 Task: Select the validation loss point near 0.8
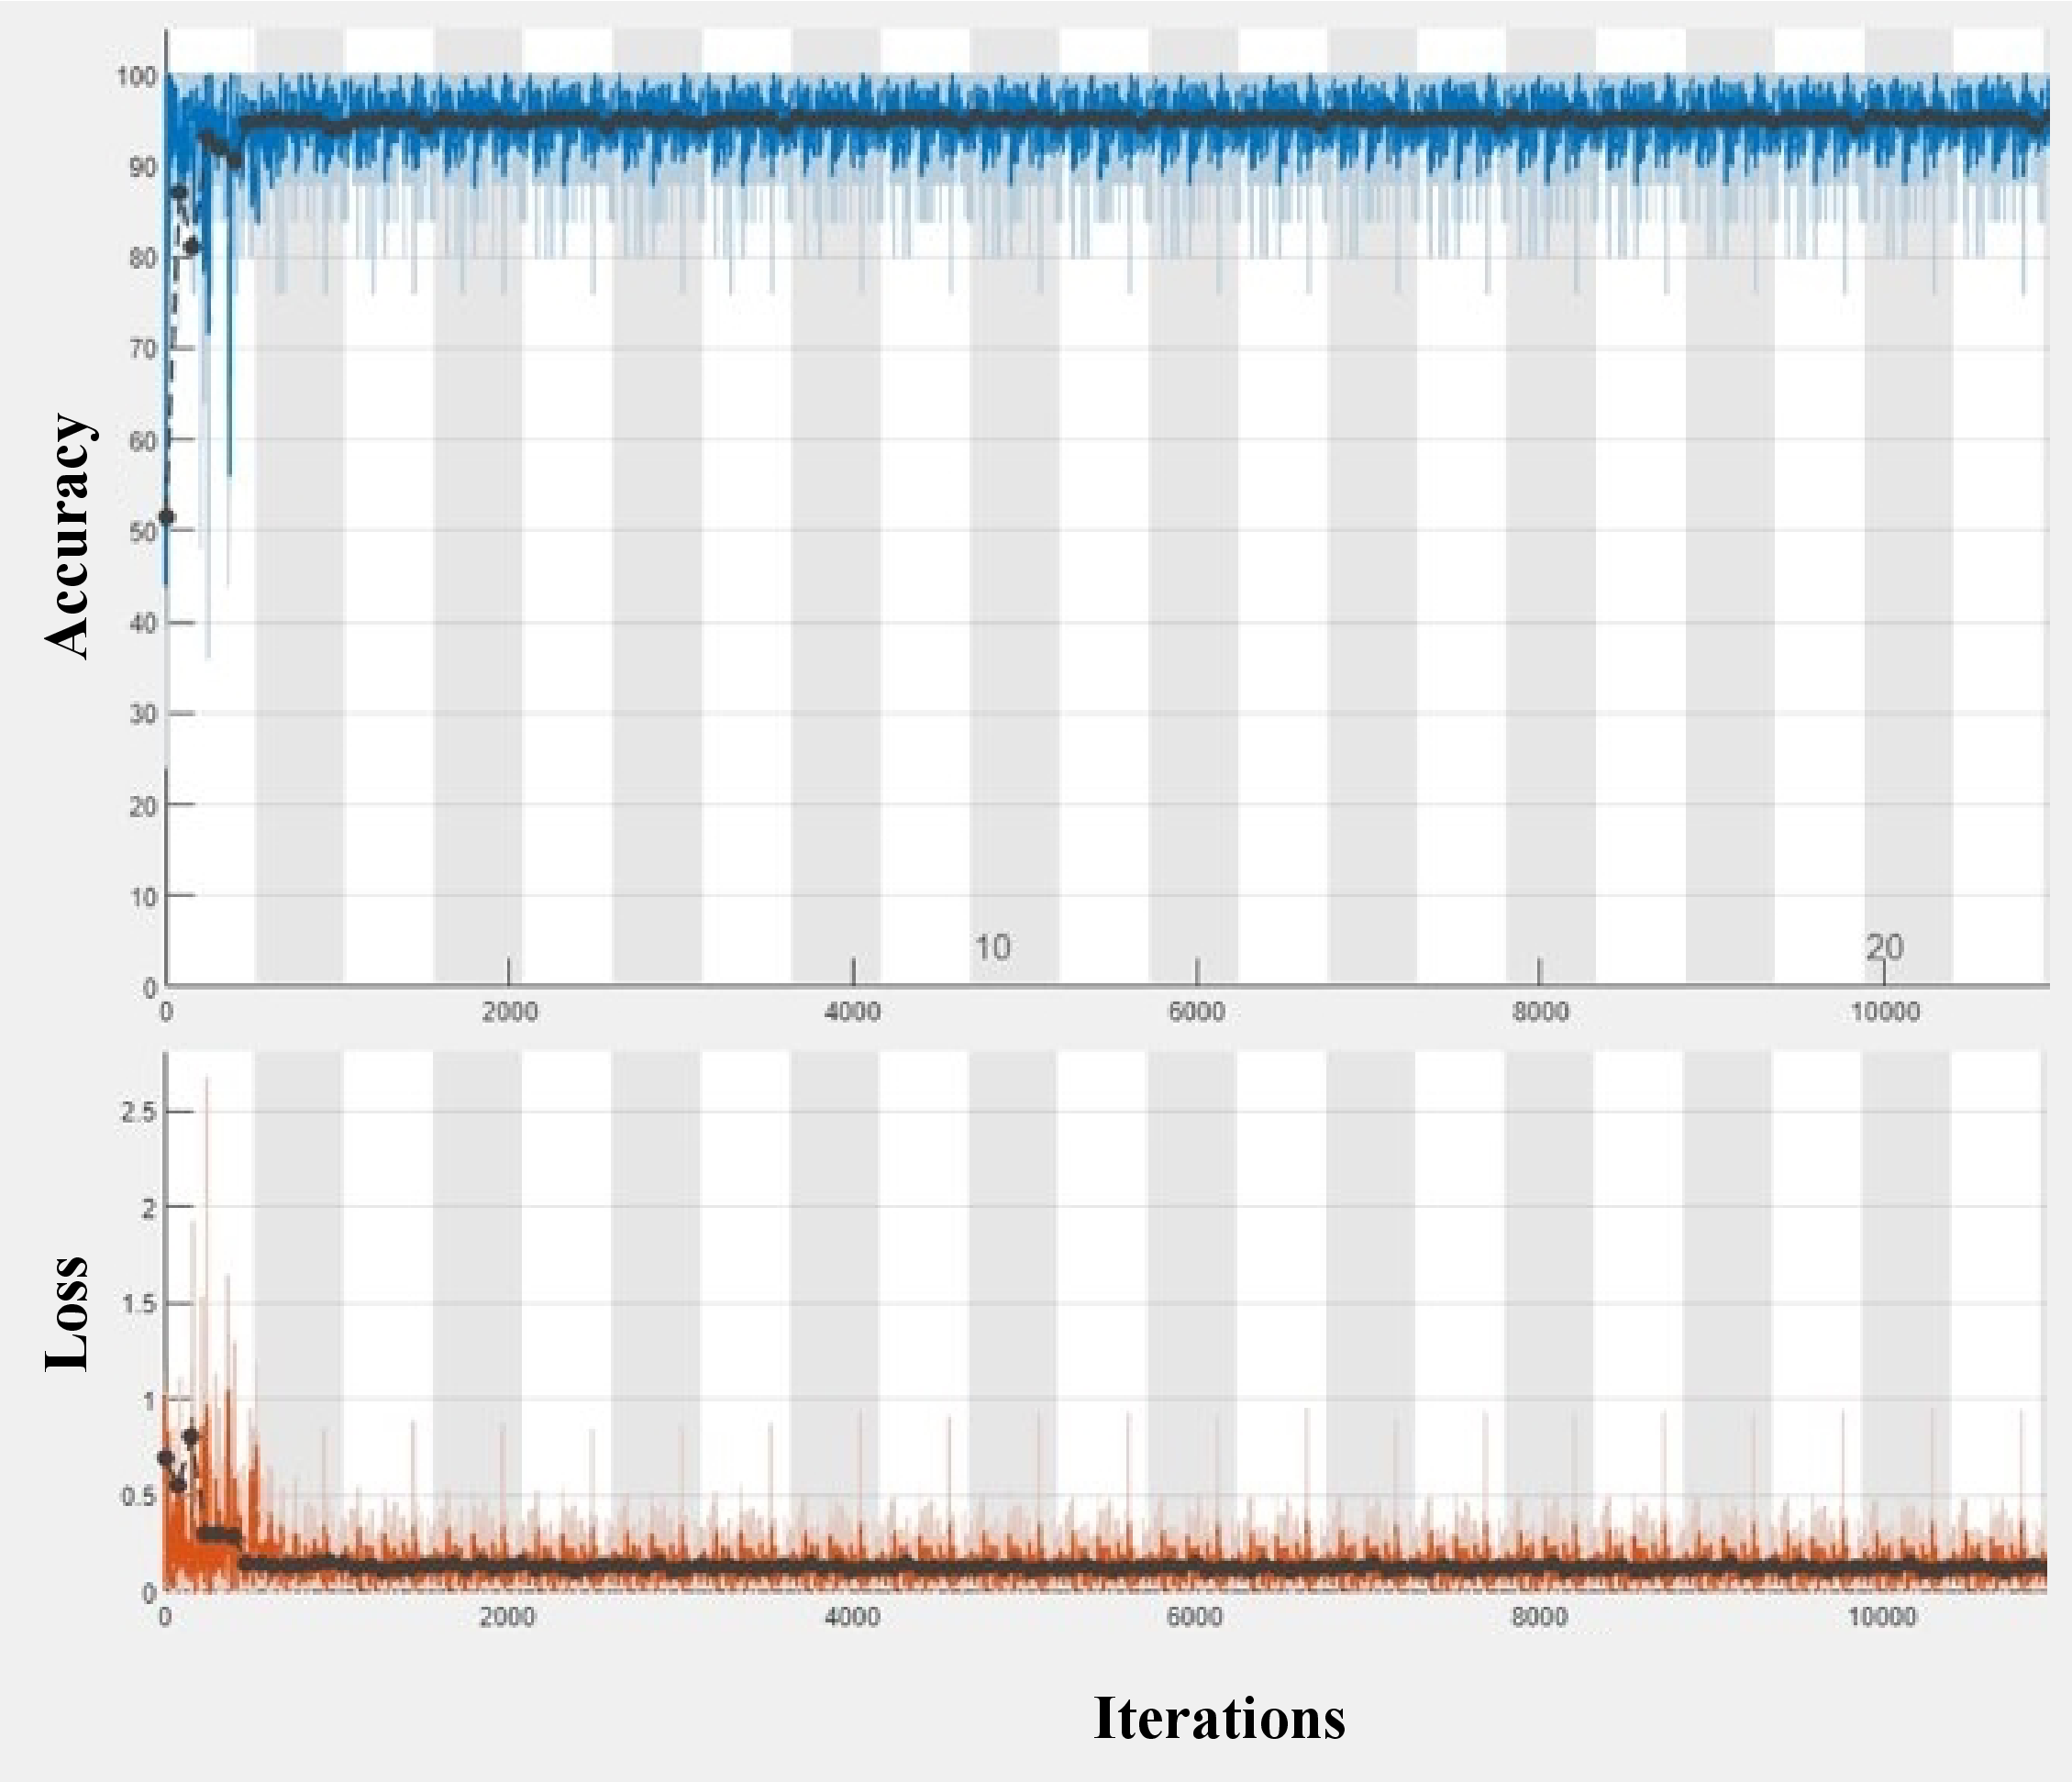[x=191, y=1436]
